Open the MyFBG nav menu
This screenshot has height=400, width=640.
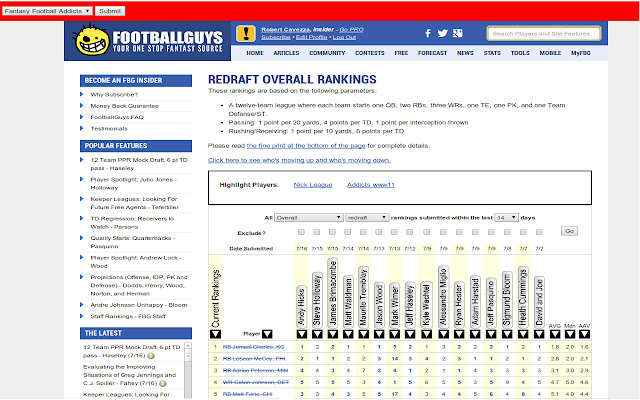580,53
